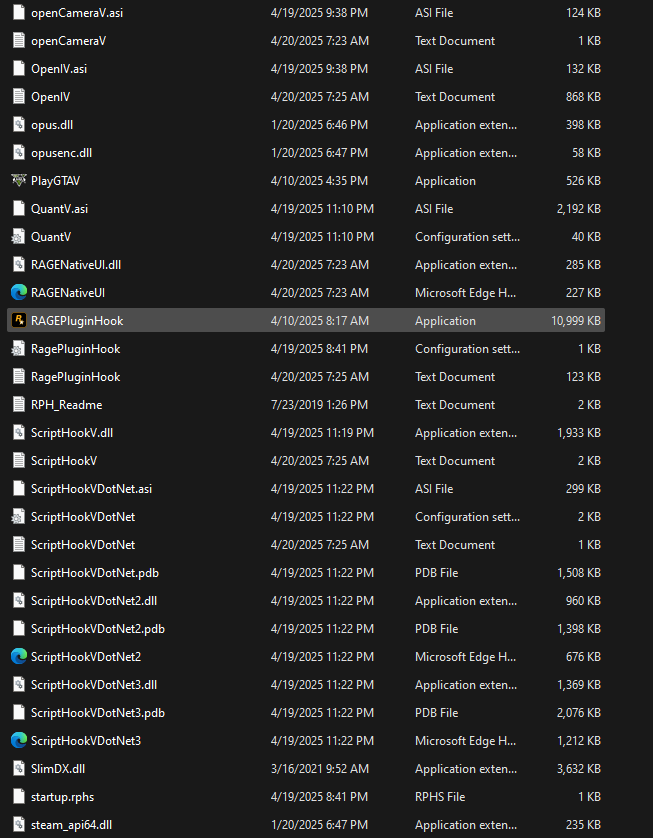The image size is (653, 838).
Task: Select the OpenIV Text Document icon
Action: (x=19, y=97)
